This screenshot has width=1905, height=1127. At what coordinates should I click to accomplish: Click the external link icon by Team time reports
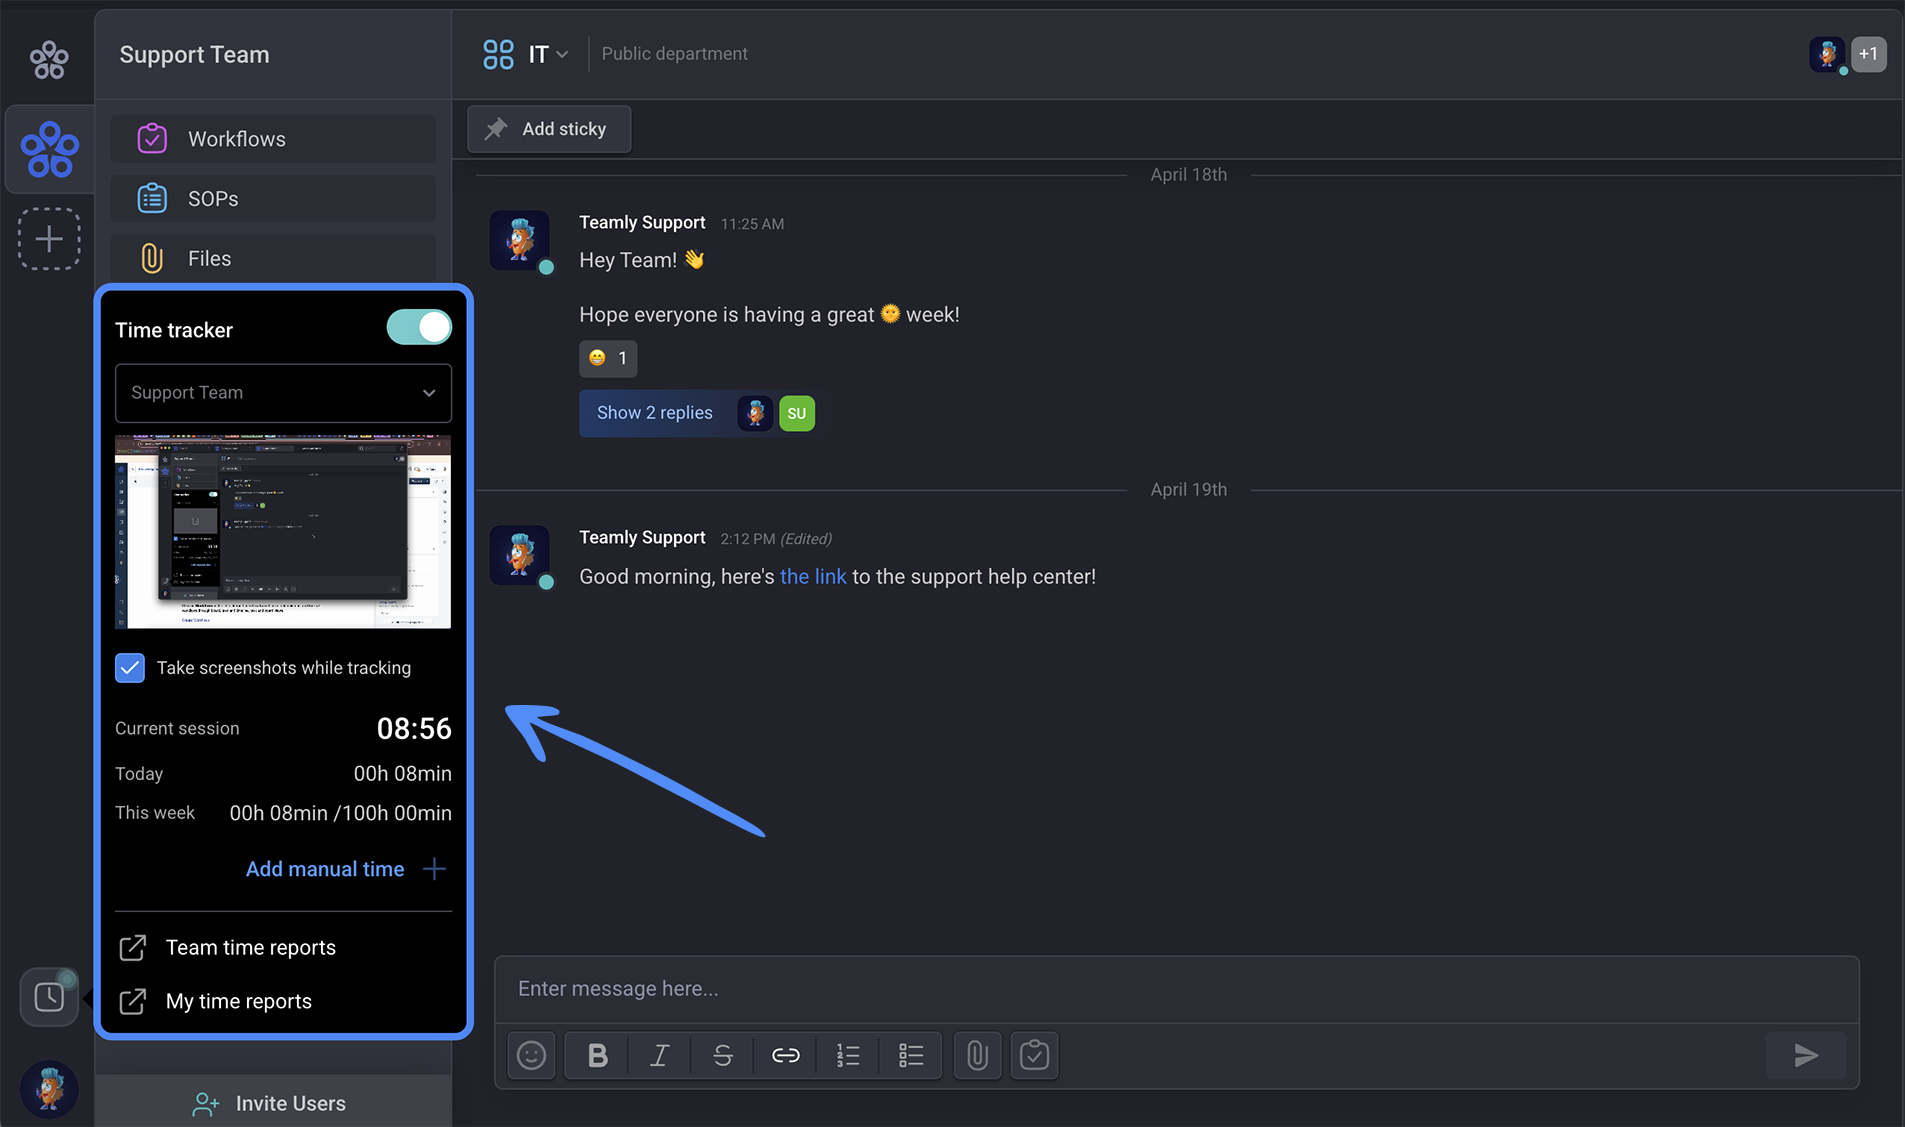(133, 947)
